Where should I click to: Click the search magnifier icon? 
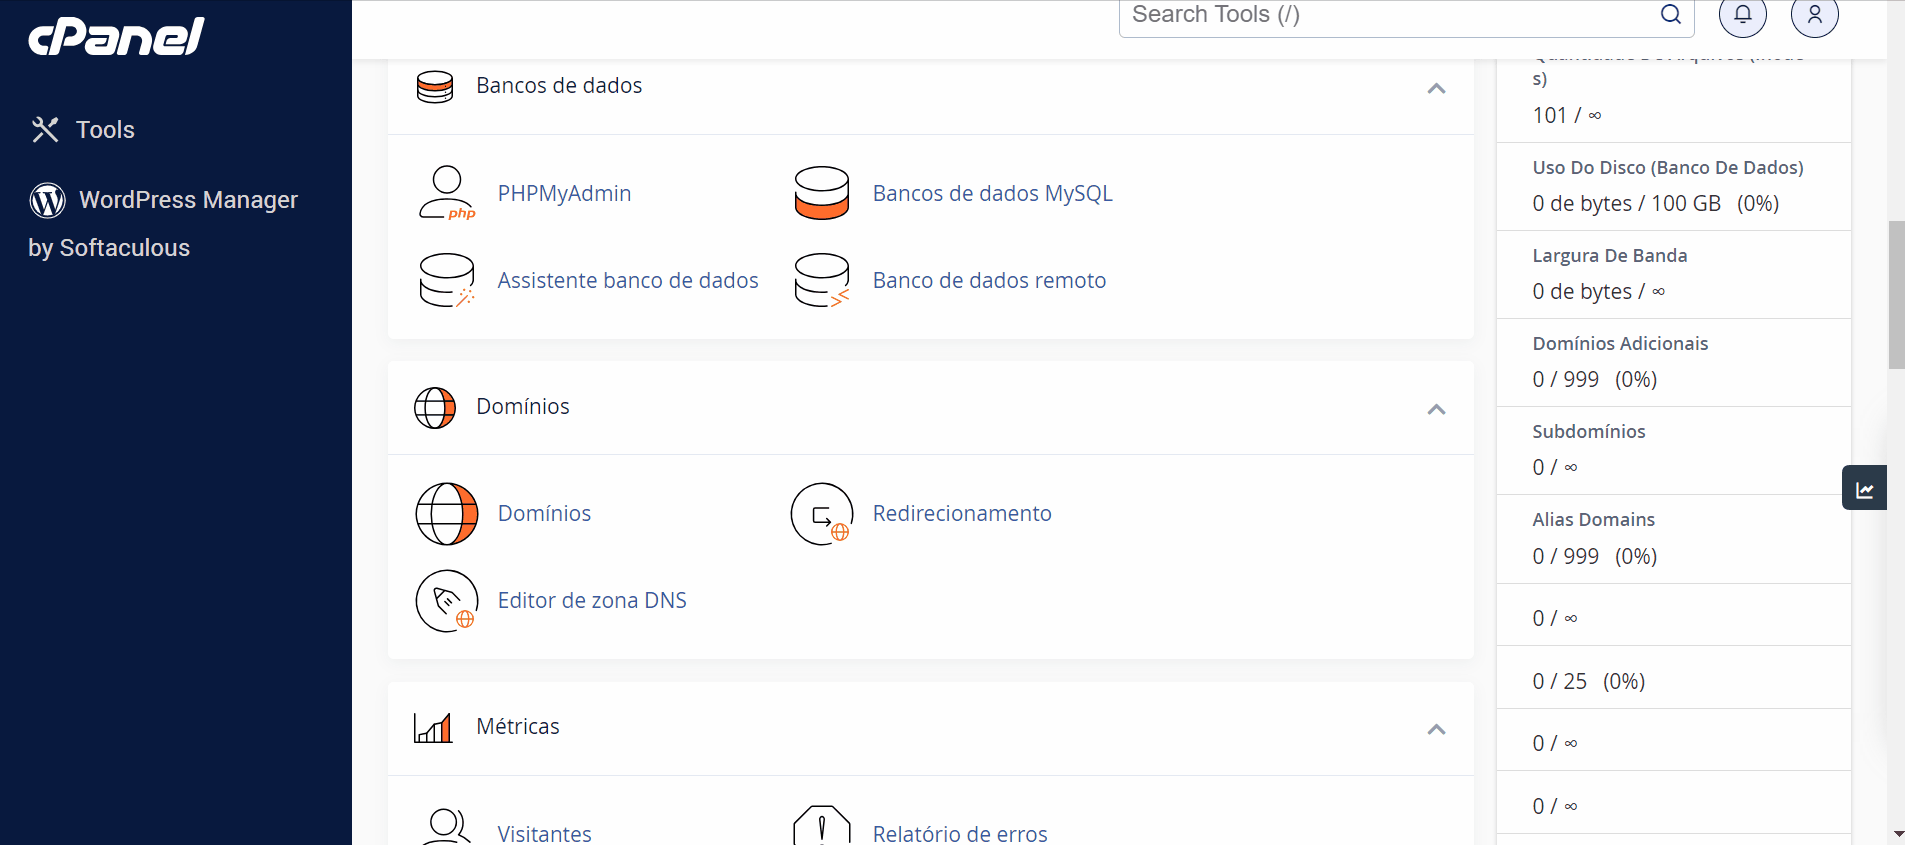point(1671,14)
